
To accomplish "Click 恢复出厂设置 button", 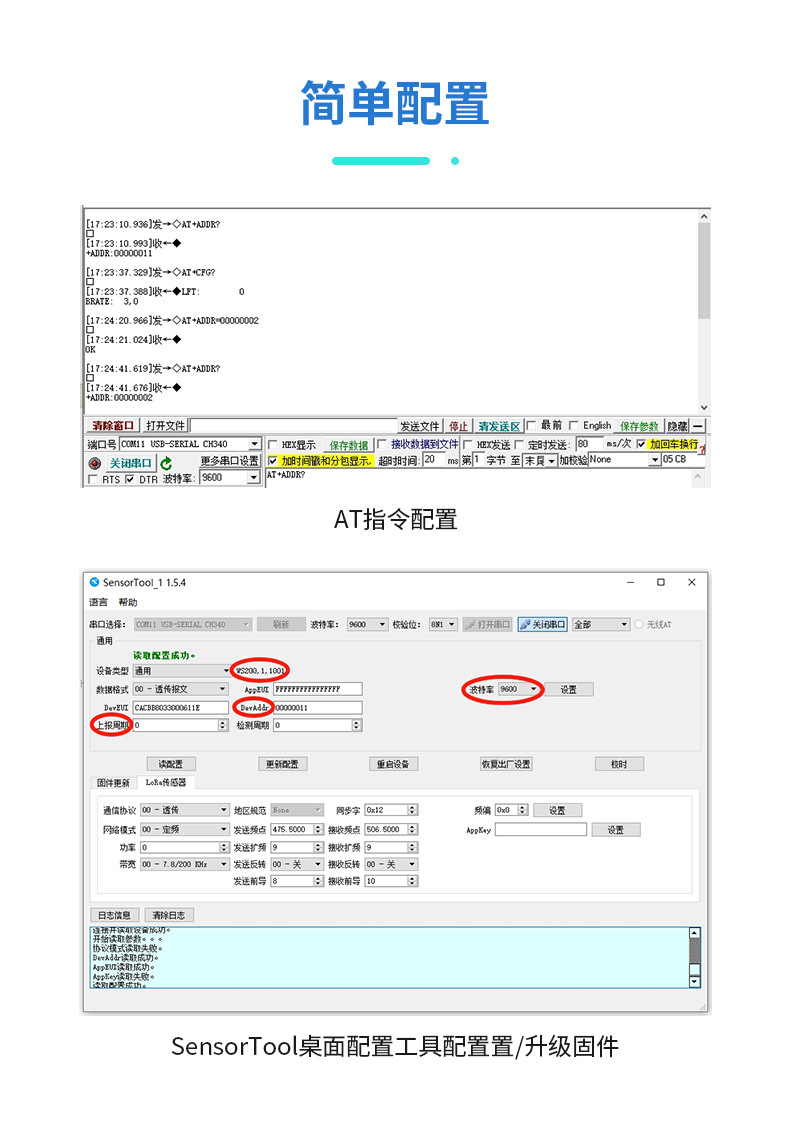I will 506,764.
